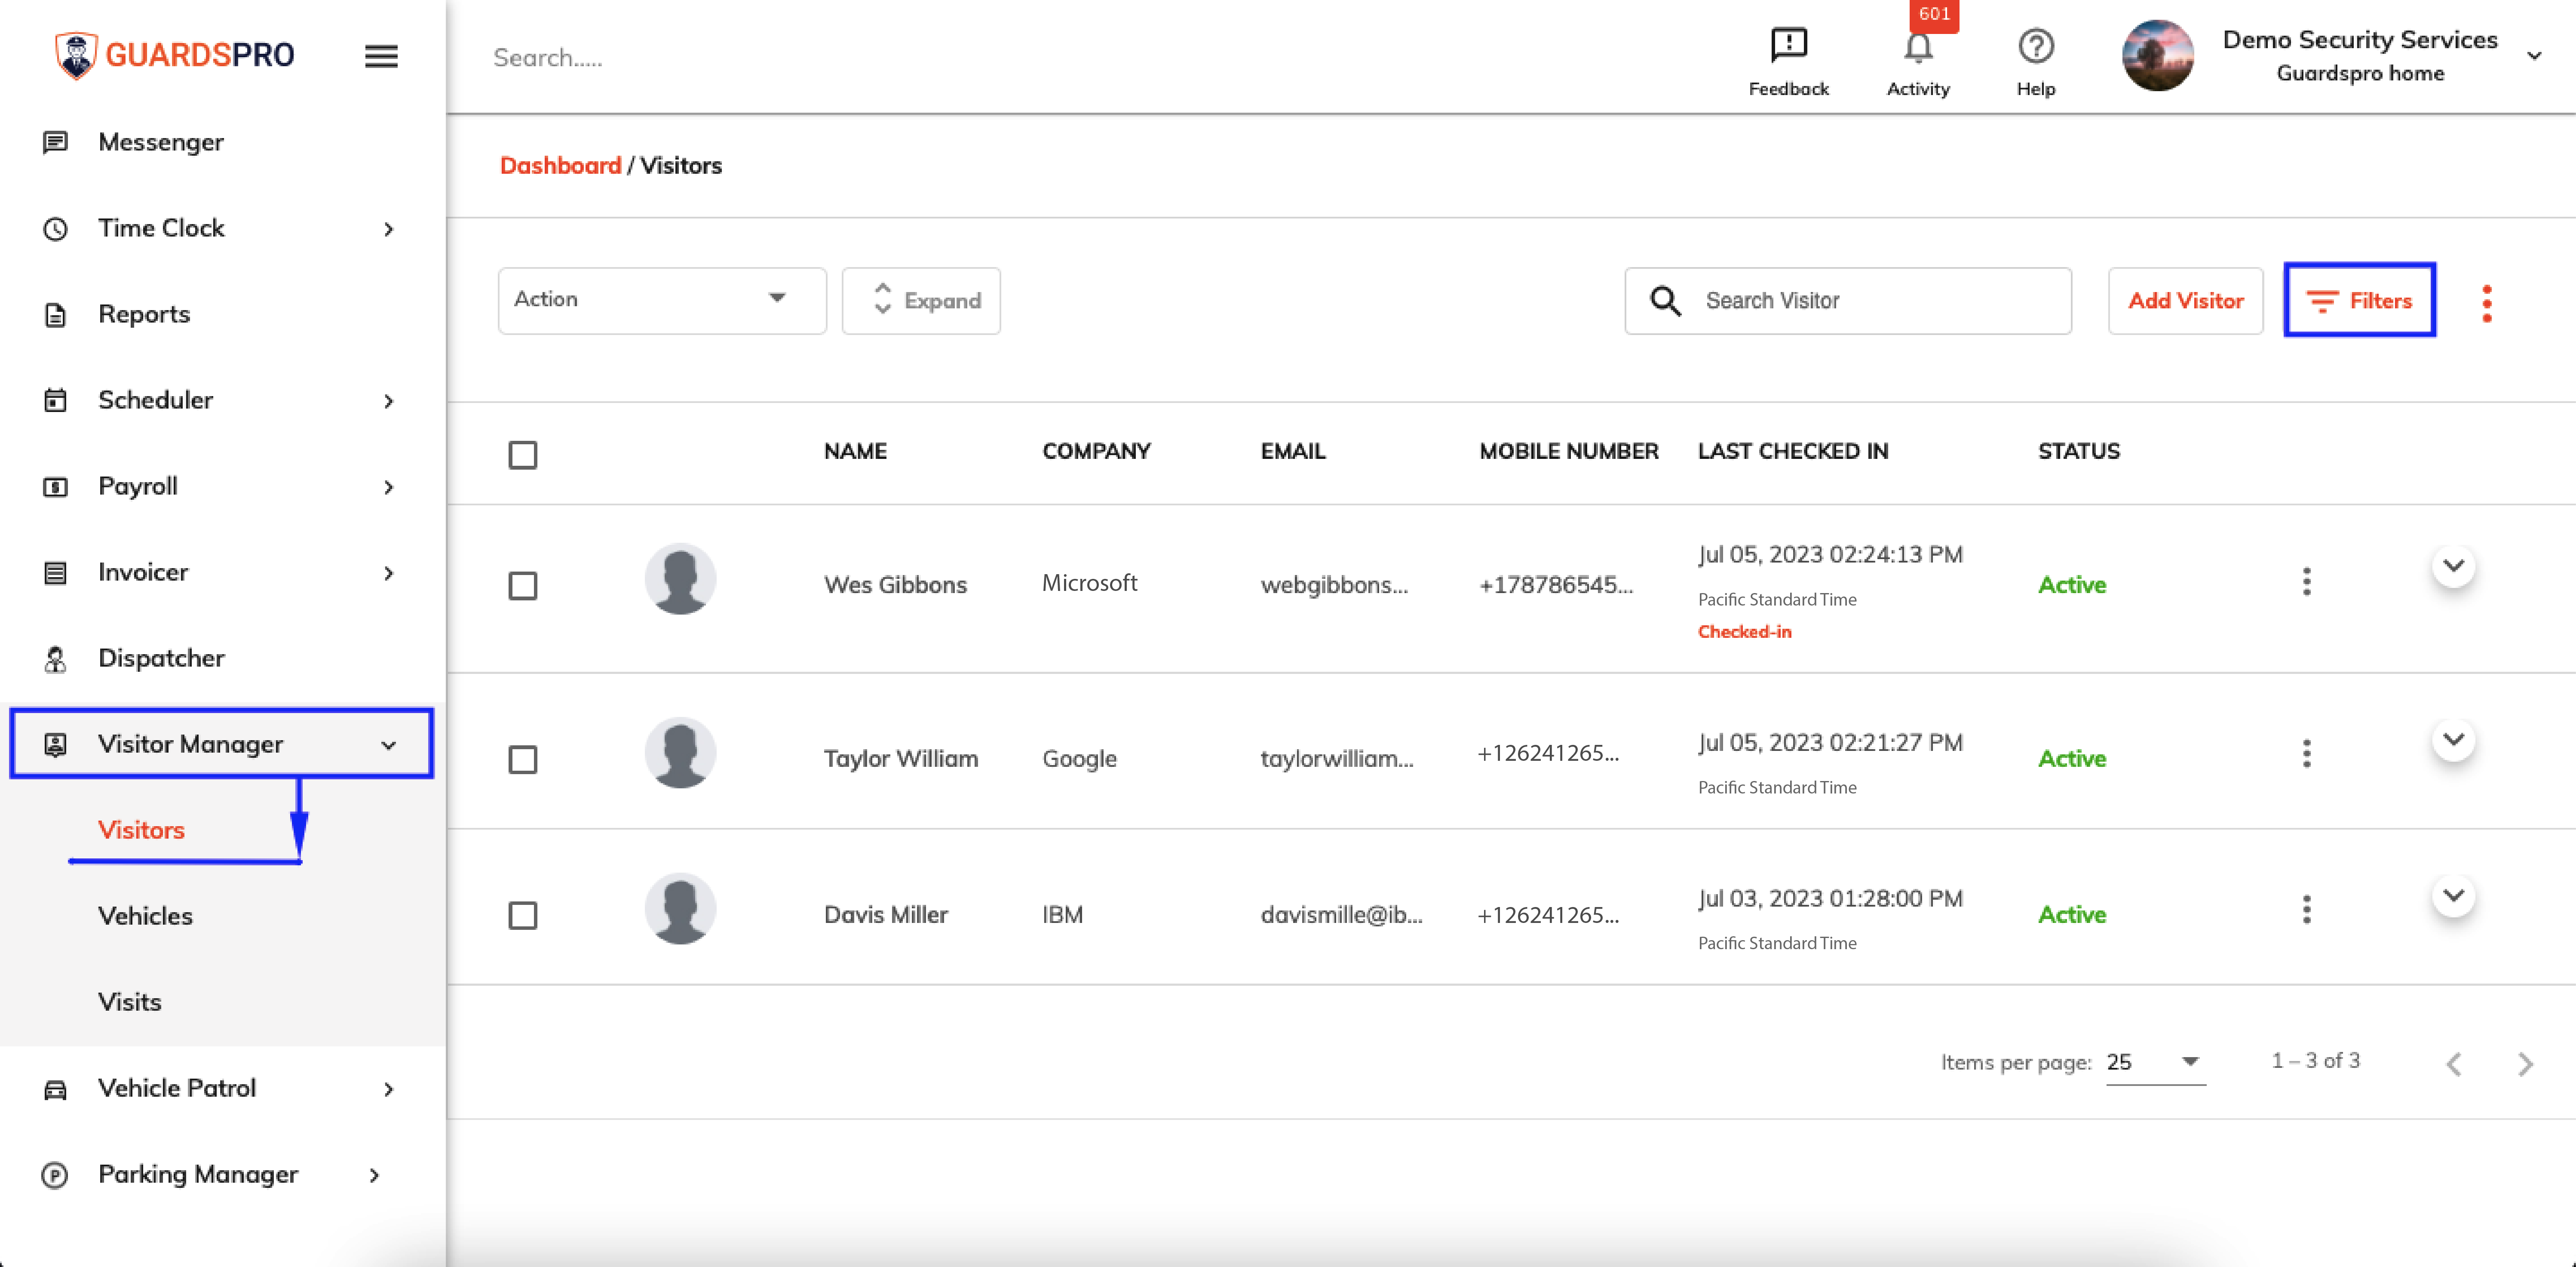The height and width of the screenshot is (1267, 2576).
Task: Click the Expand button
Action: point(921,300)
